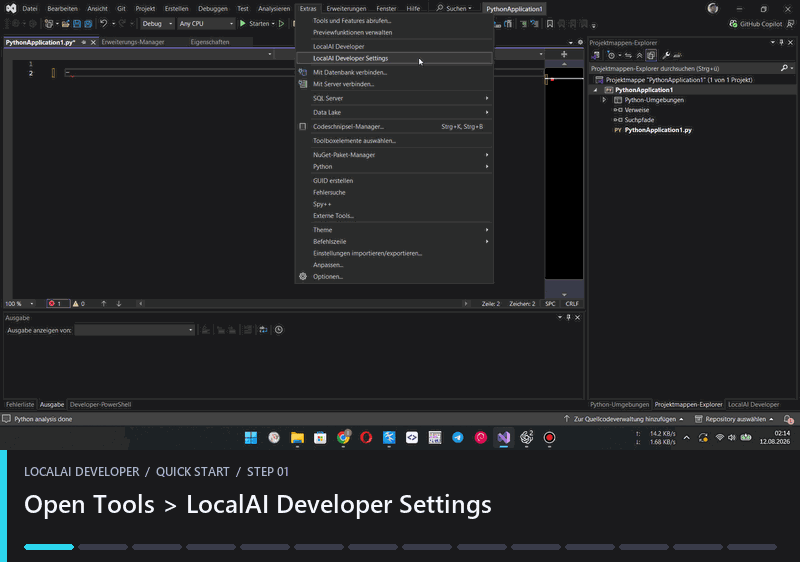800x562 pixels.
Task: Click Zur Quellcodeverwaltung hinzufügen
Action: 623,419
